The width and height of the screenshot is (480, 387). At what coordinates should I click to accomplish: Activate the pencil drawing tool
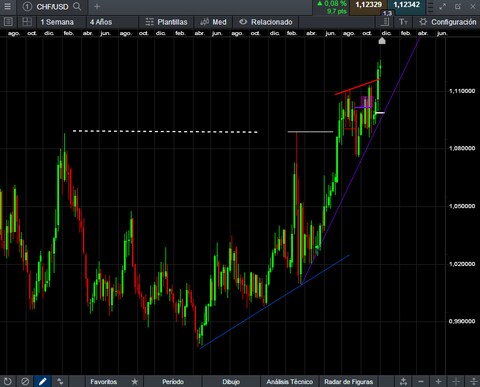[x=43, y=381]
